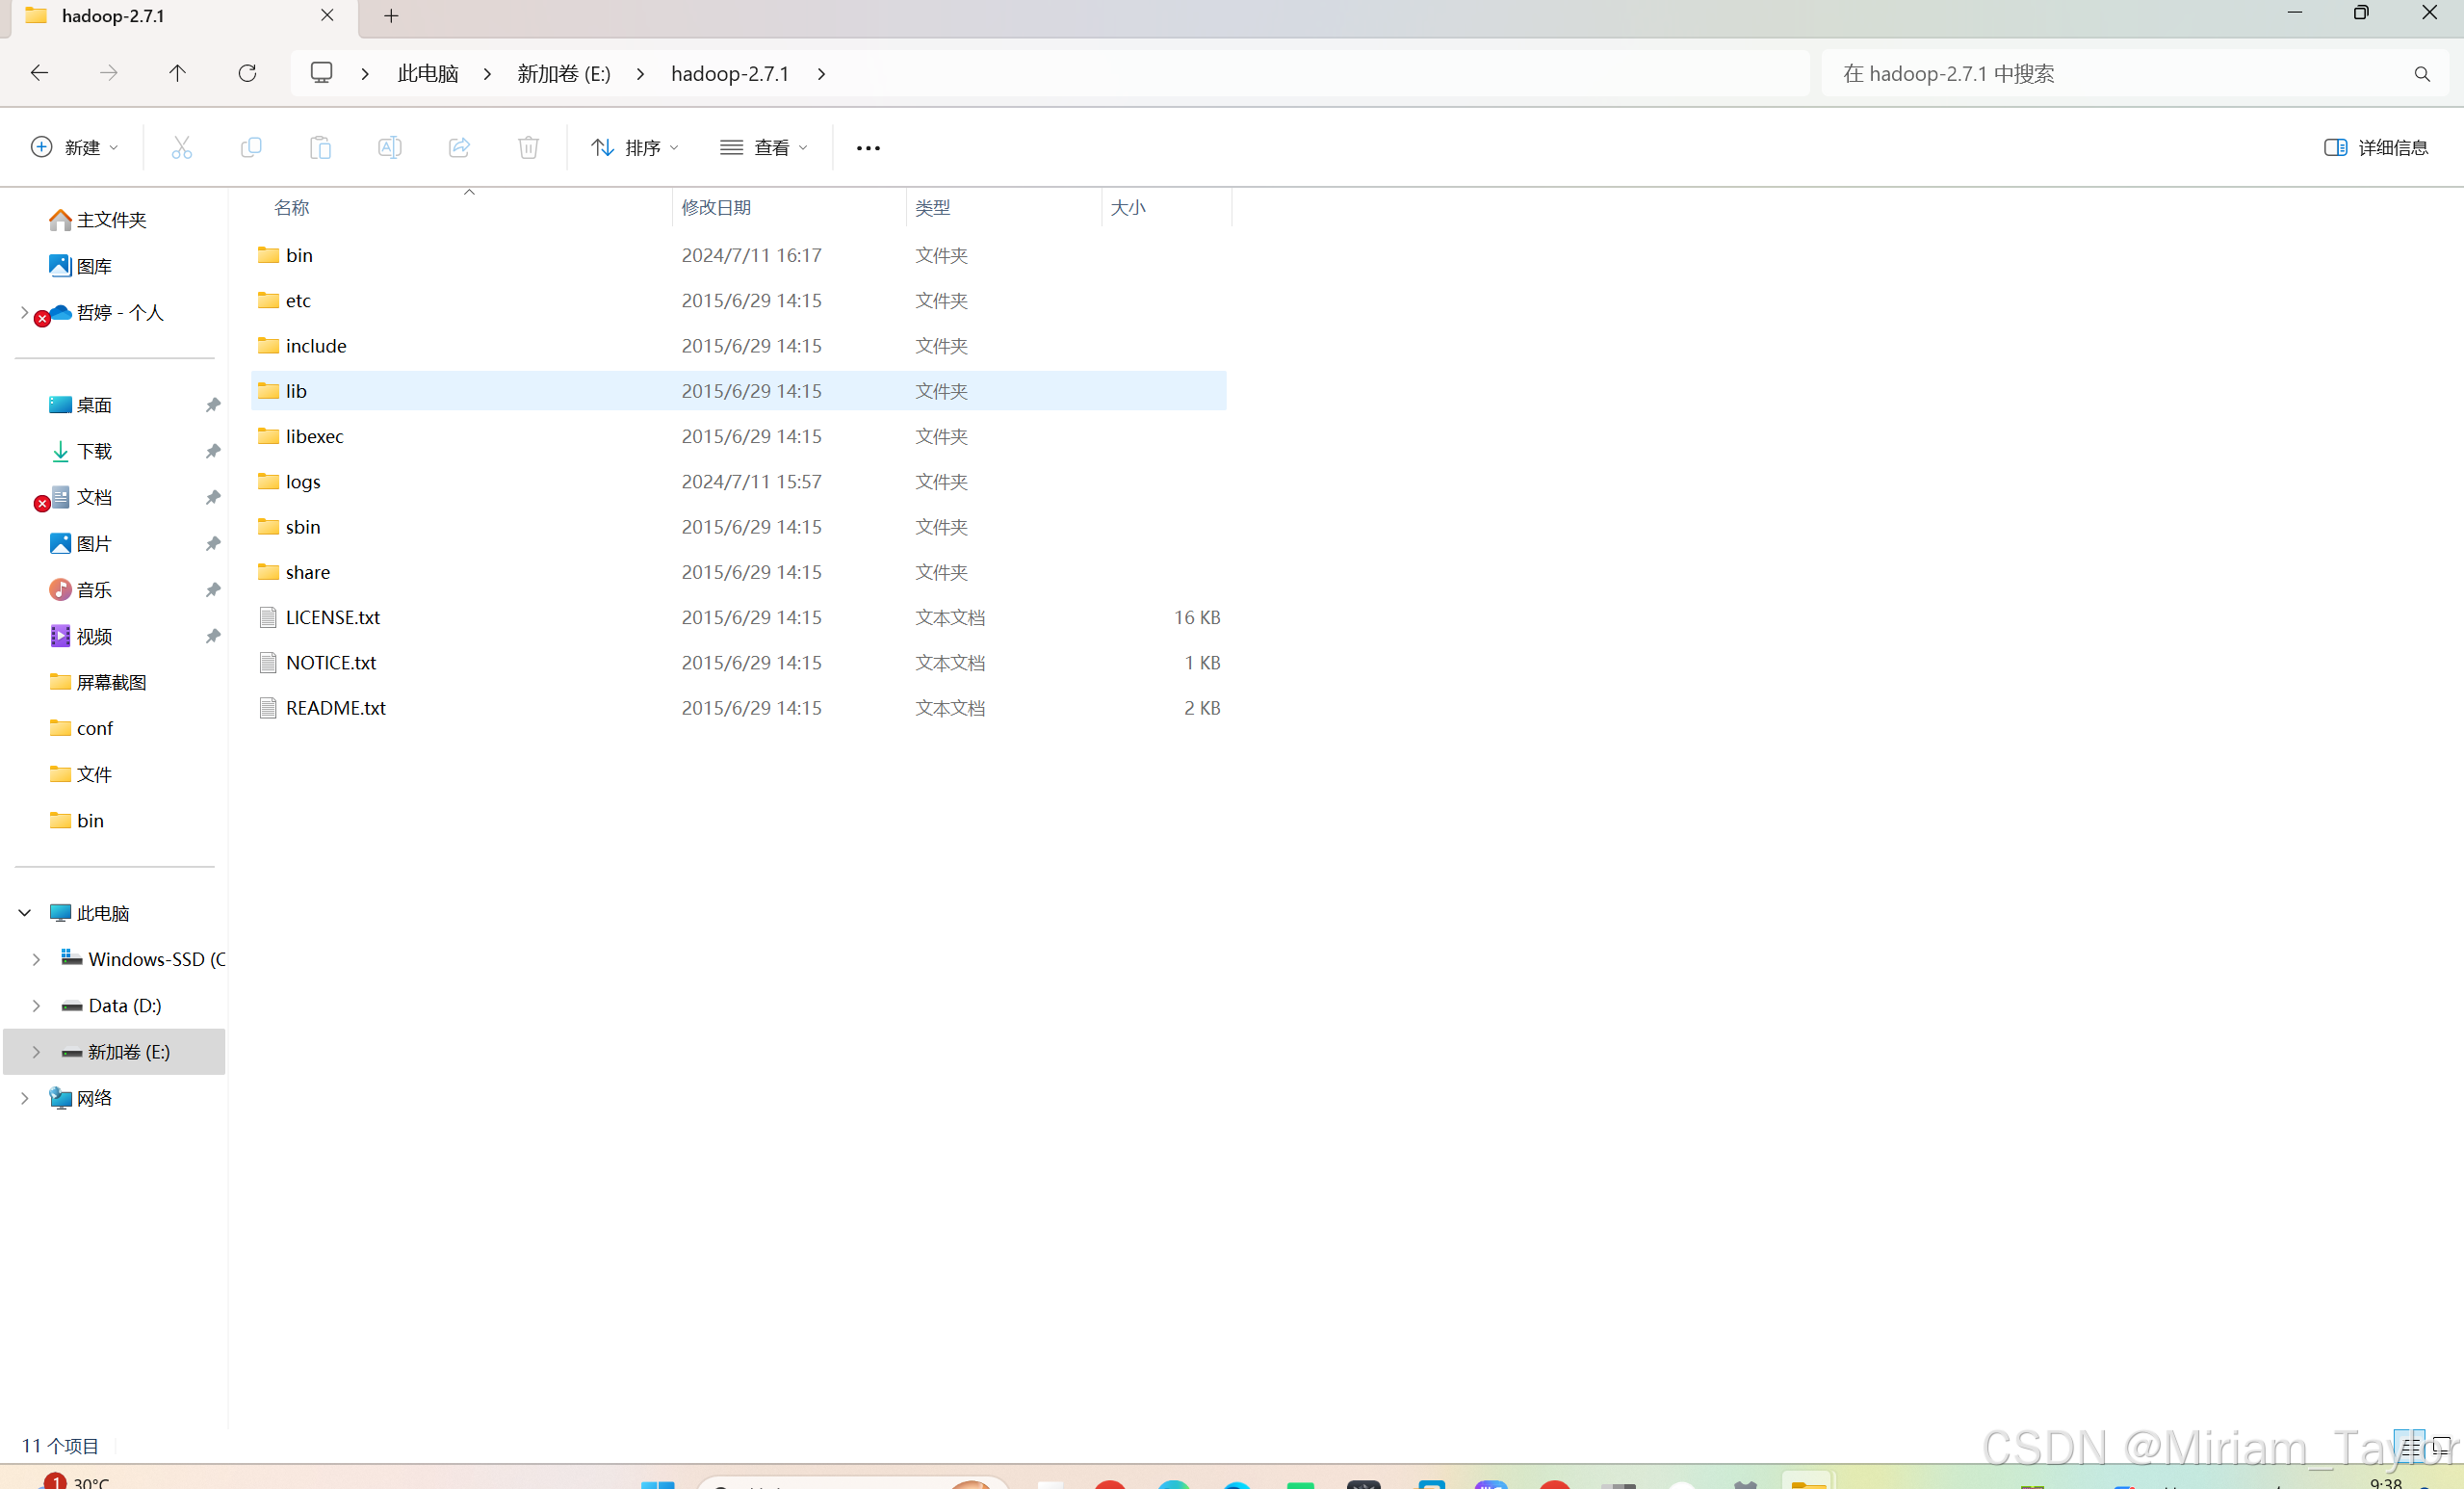
Task: Unpin 桌面 from quick access
Action: point(212,405)
